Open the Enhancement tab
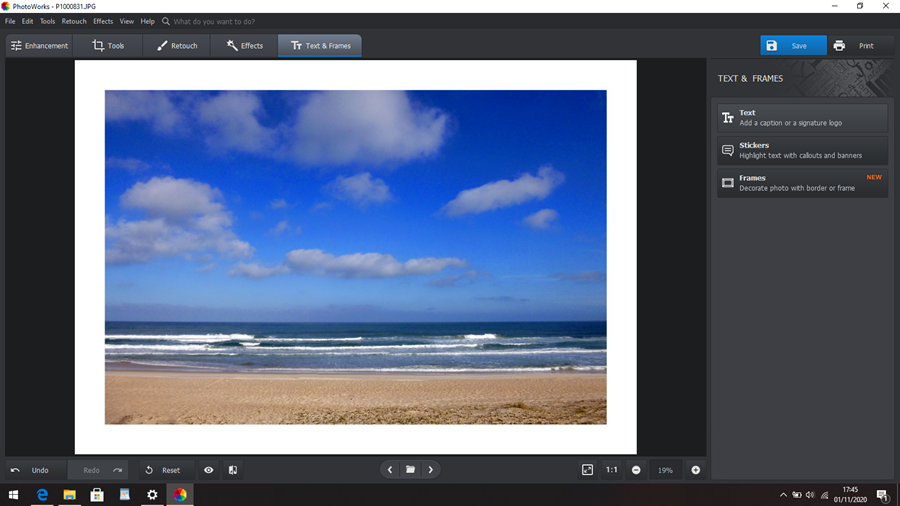Viewport: 900px width, 506px height. click(x=39, y=46)
